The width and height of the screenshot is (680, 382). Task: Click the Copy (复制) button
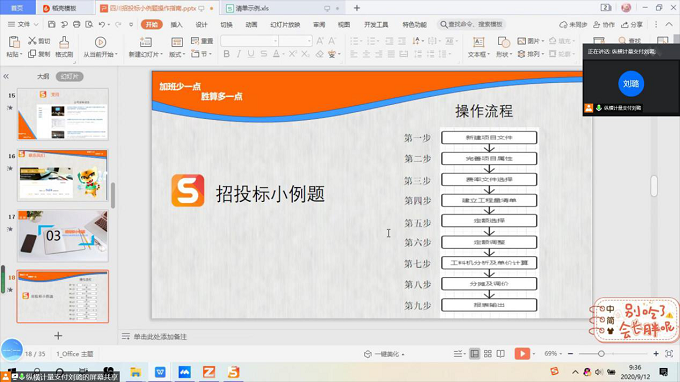coord(39,54)
